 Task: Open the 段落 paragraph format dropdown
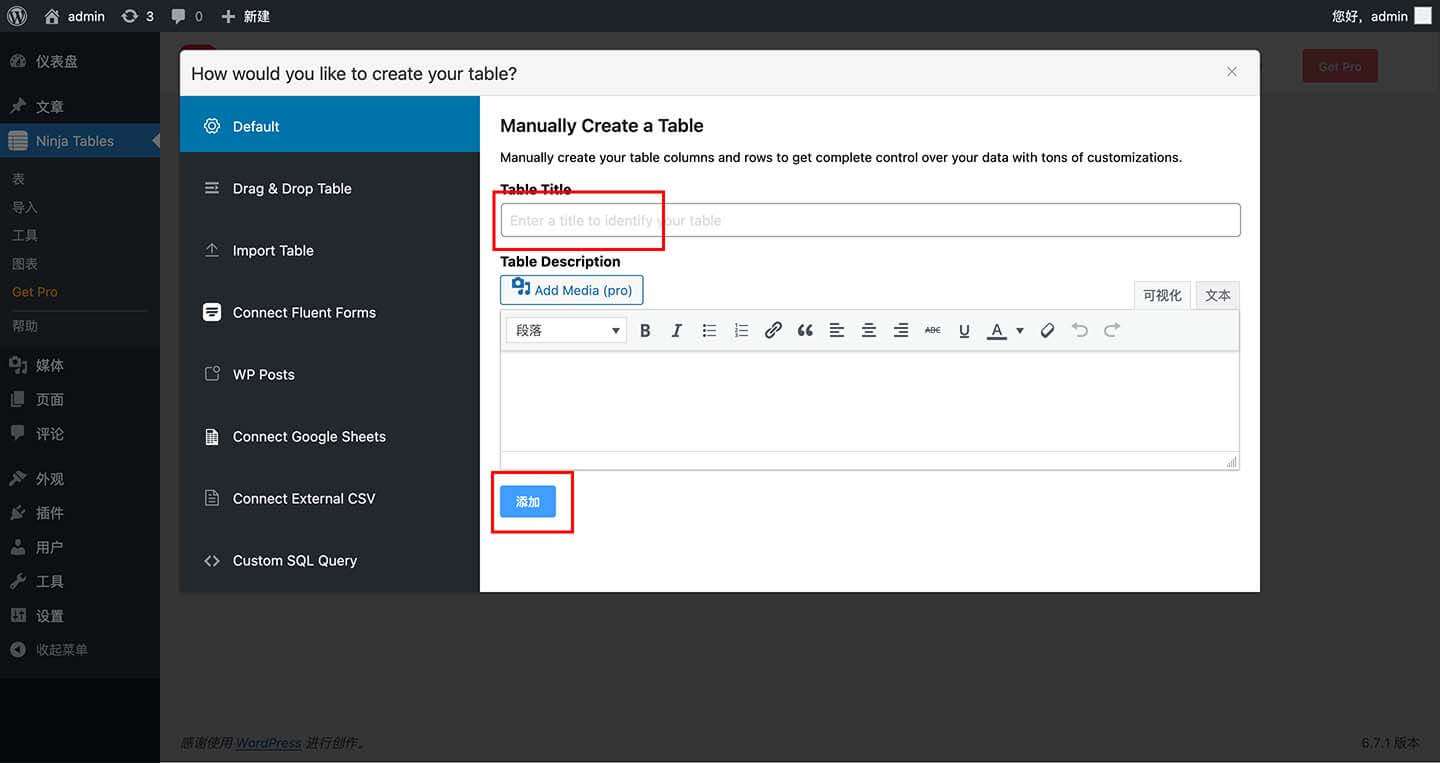click(567, 330)
